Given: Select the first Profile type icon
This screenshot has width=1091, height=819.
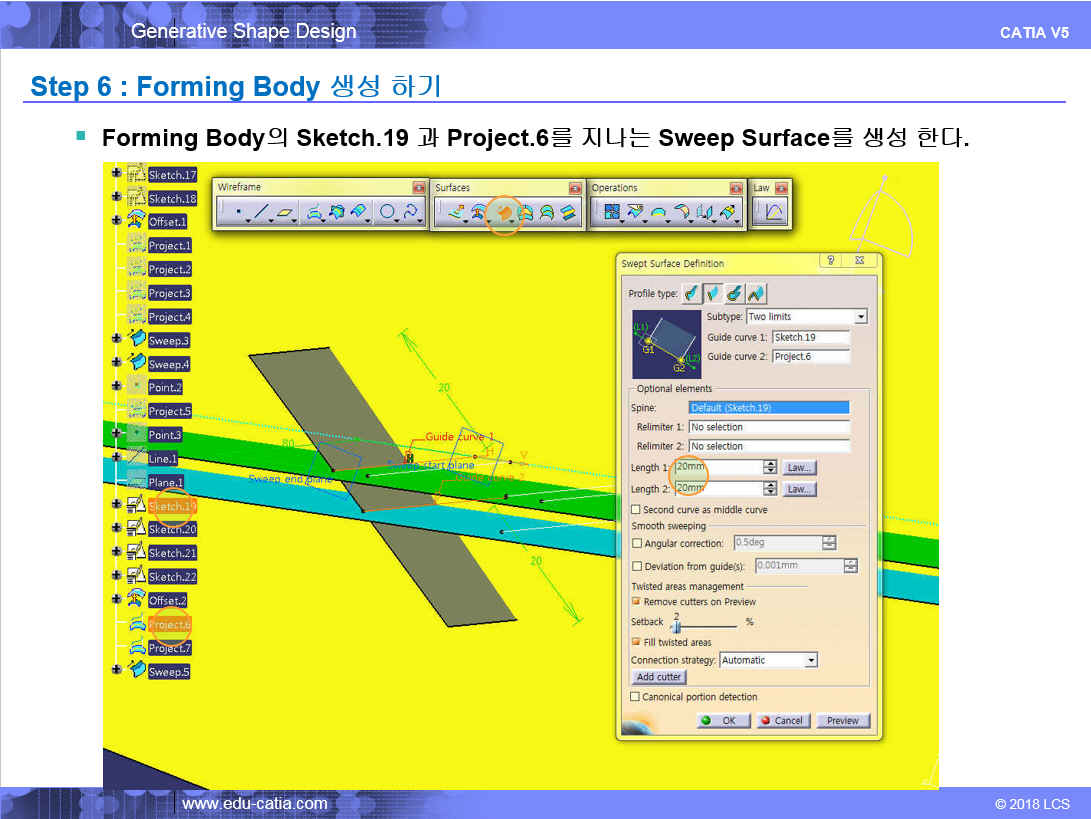Looking at the screenshot, I should coord(692,294).
